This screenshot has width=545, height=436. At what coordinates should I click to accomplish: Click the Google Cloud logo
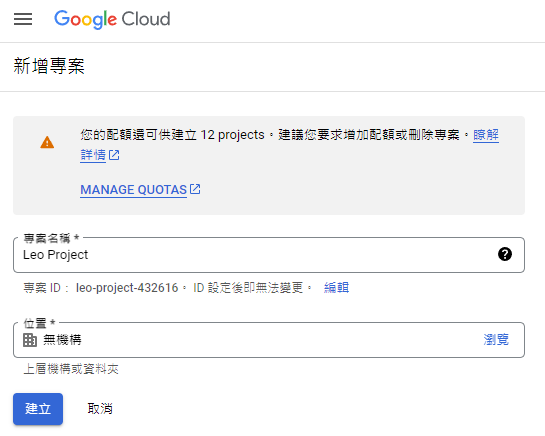[112, 19]
